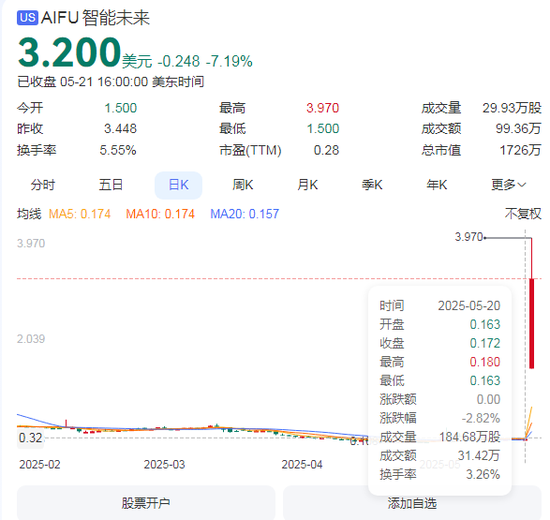Click the 股票开户 button
This screenshot has height=520, width=550.
[146, 503]
